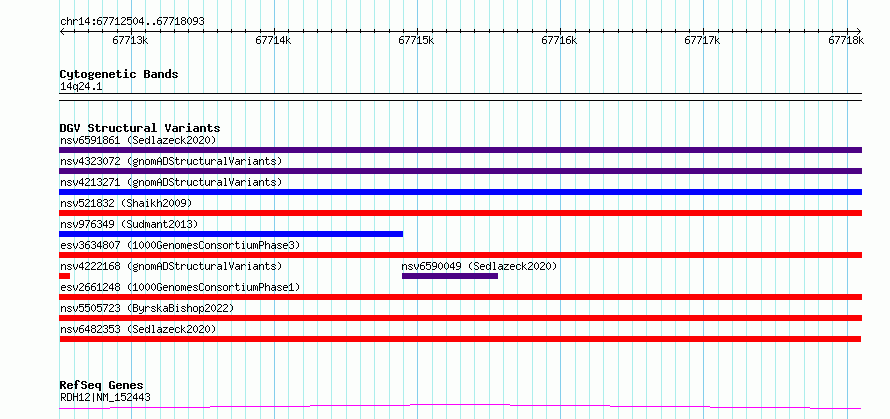Click the red bar for esv3634807
This screenshot has height=419, width=890.
(x=460, y=255)
